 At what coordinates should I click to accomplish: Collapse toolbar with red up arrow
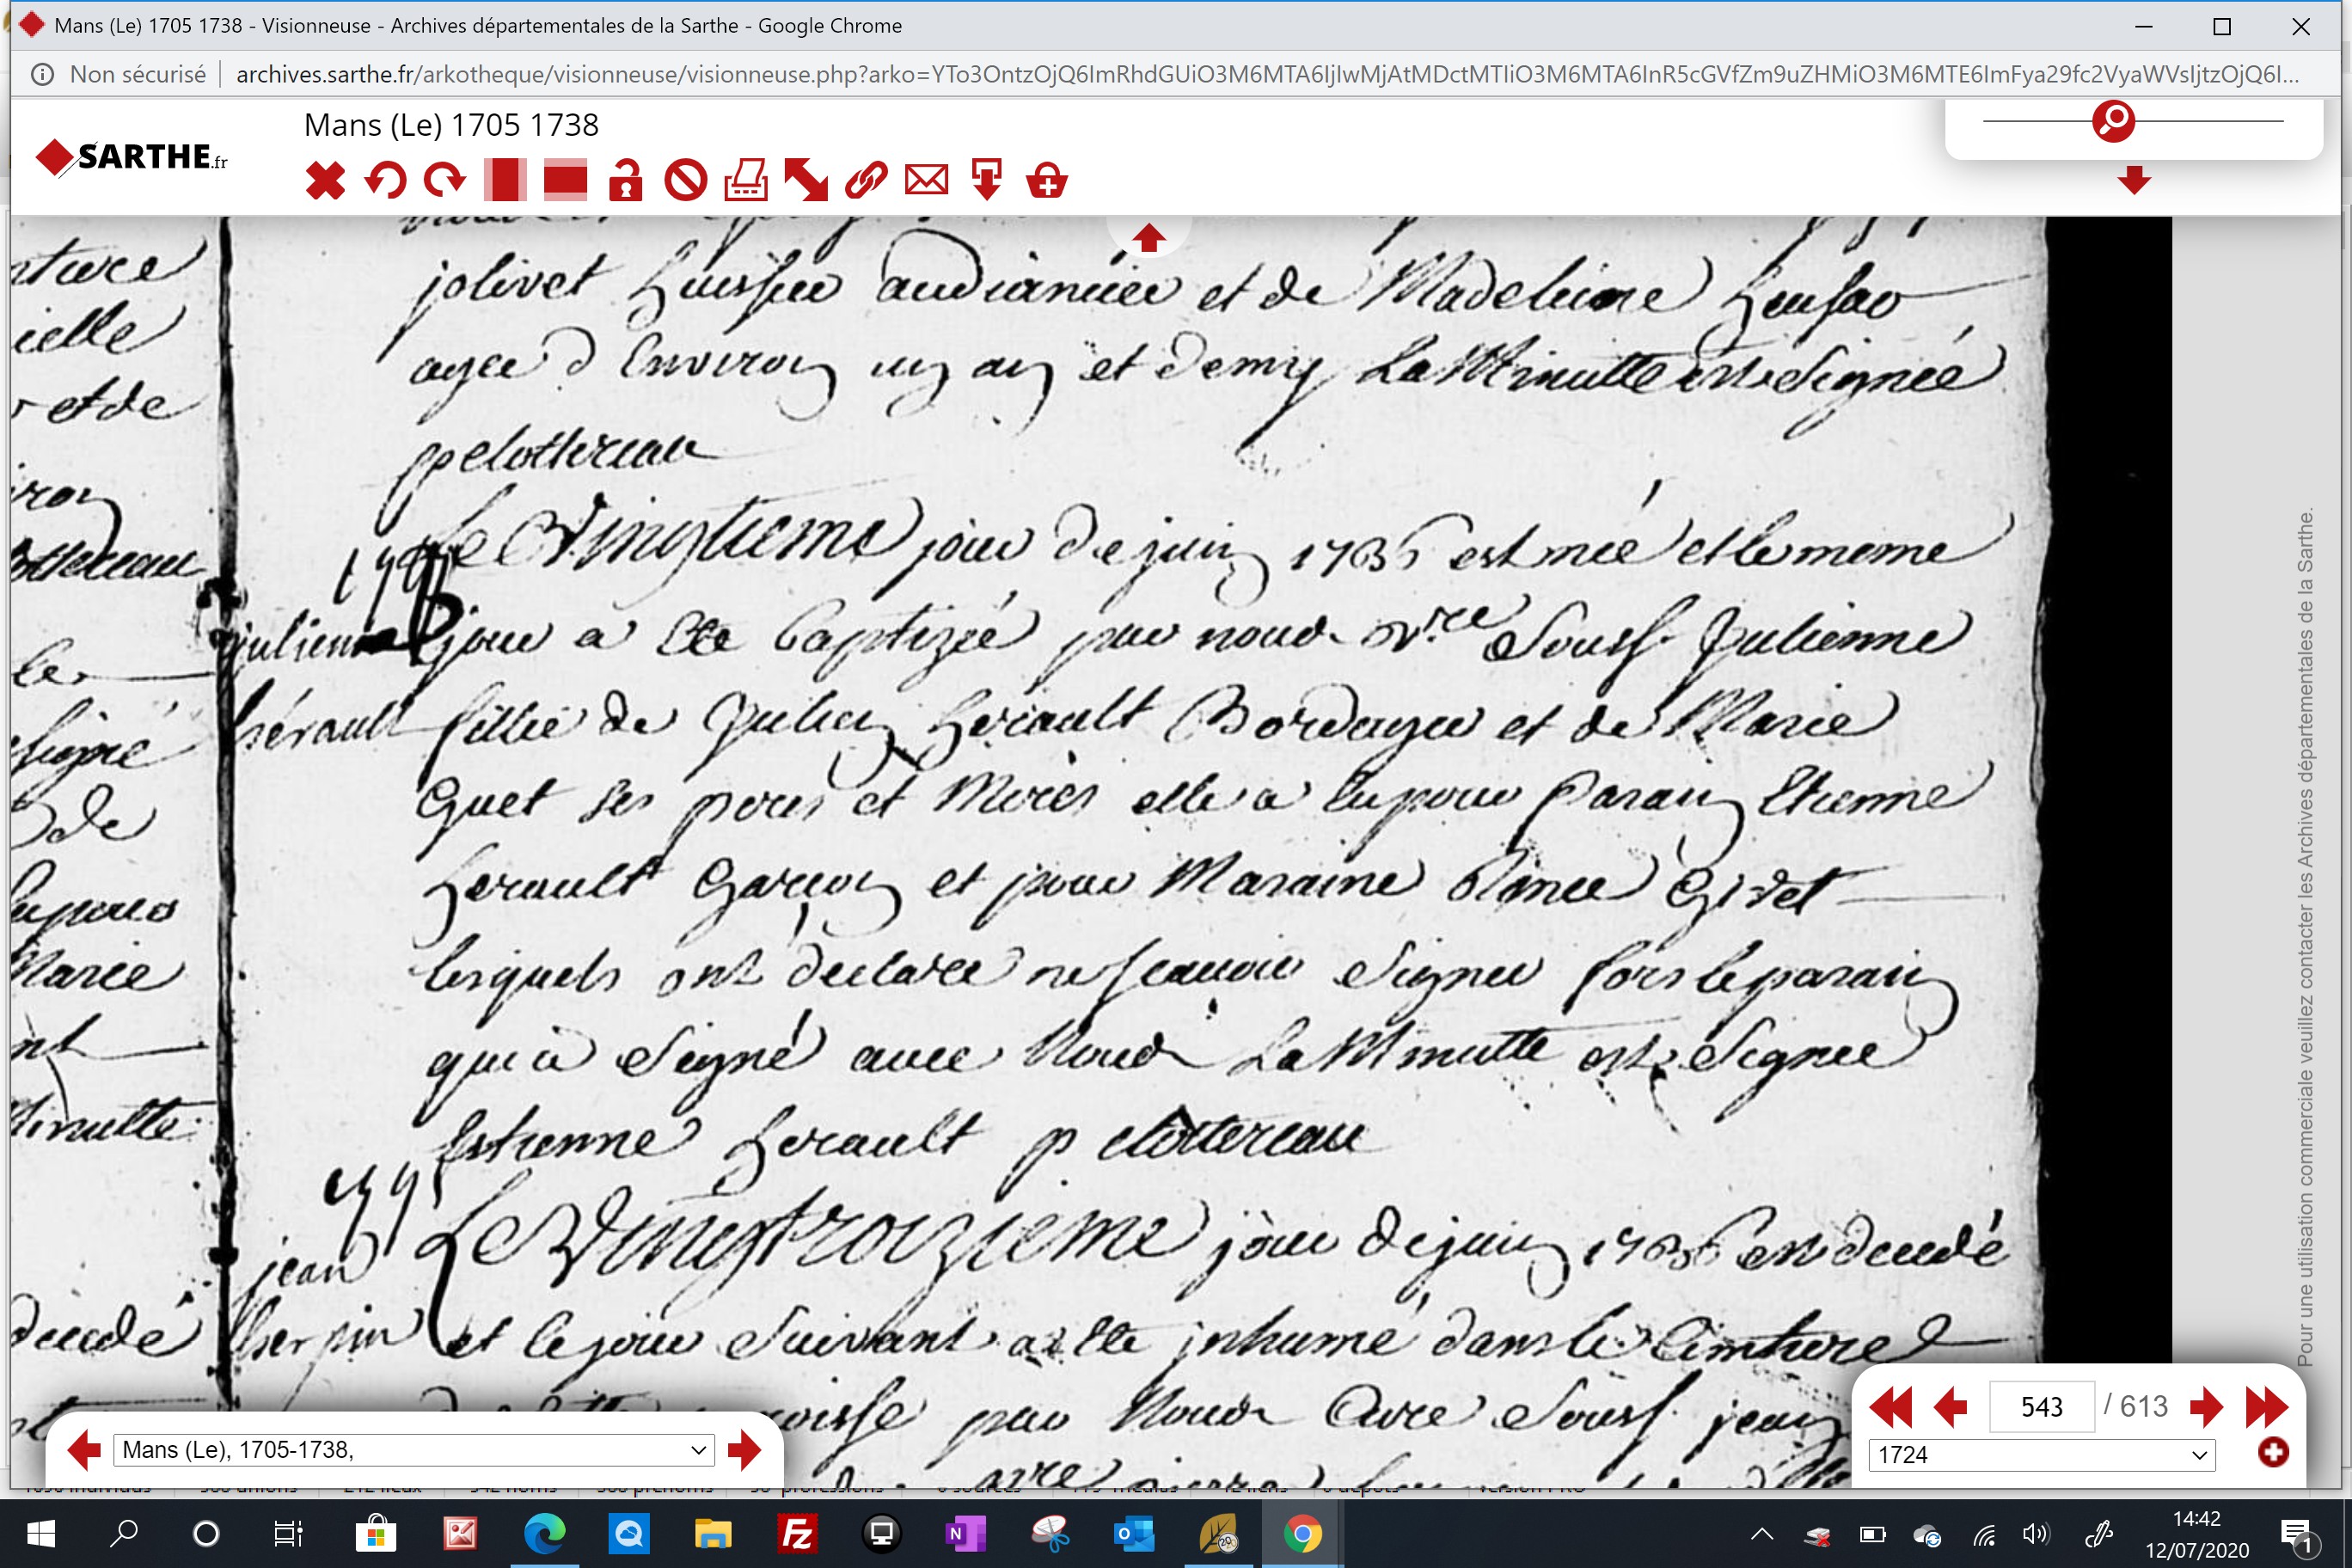tap(1148, 238)
